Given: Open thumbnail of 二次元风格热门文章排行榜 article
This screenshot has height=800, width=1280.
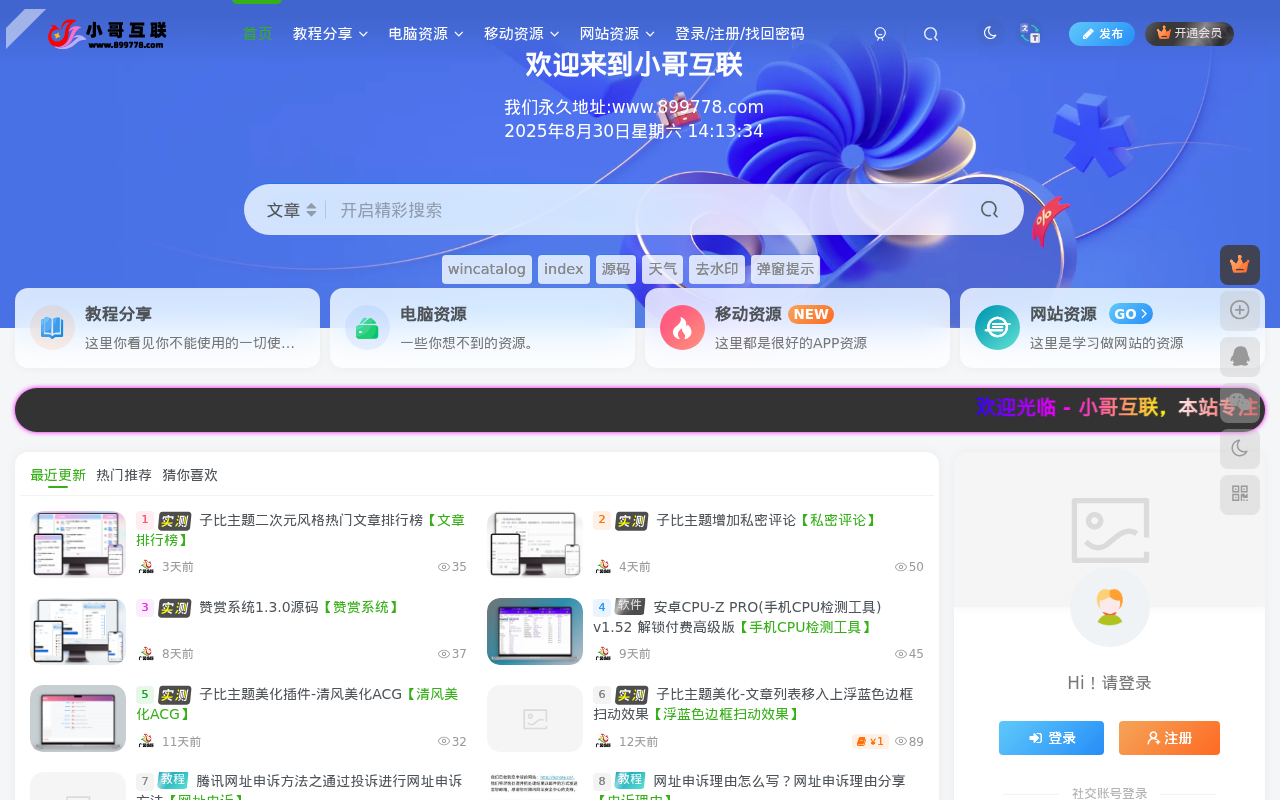Looking at the screenshot, I should pyautogui.click(x=78, y=544).
